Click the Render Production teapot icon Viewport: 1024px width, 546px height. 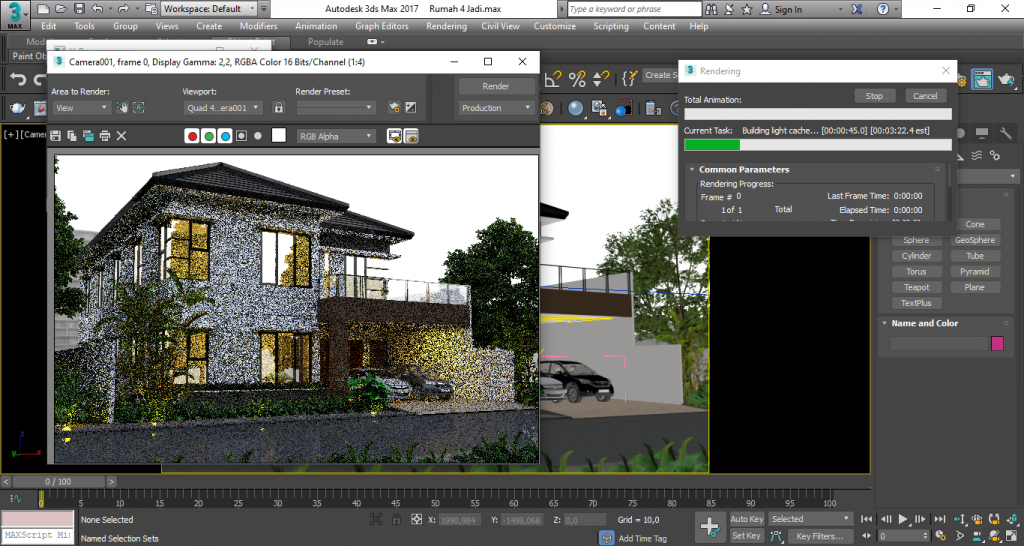click(1008, 79)
